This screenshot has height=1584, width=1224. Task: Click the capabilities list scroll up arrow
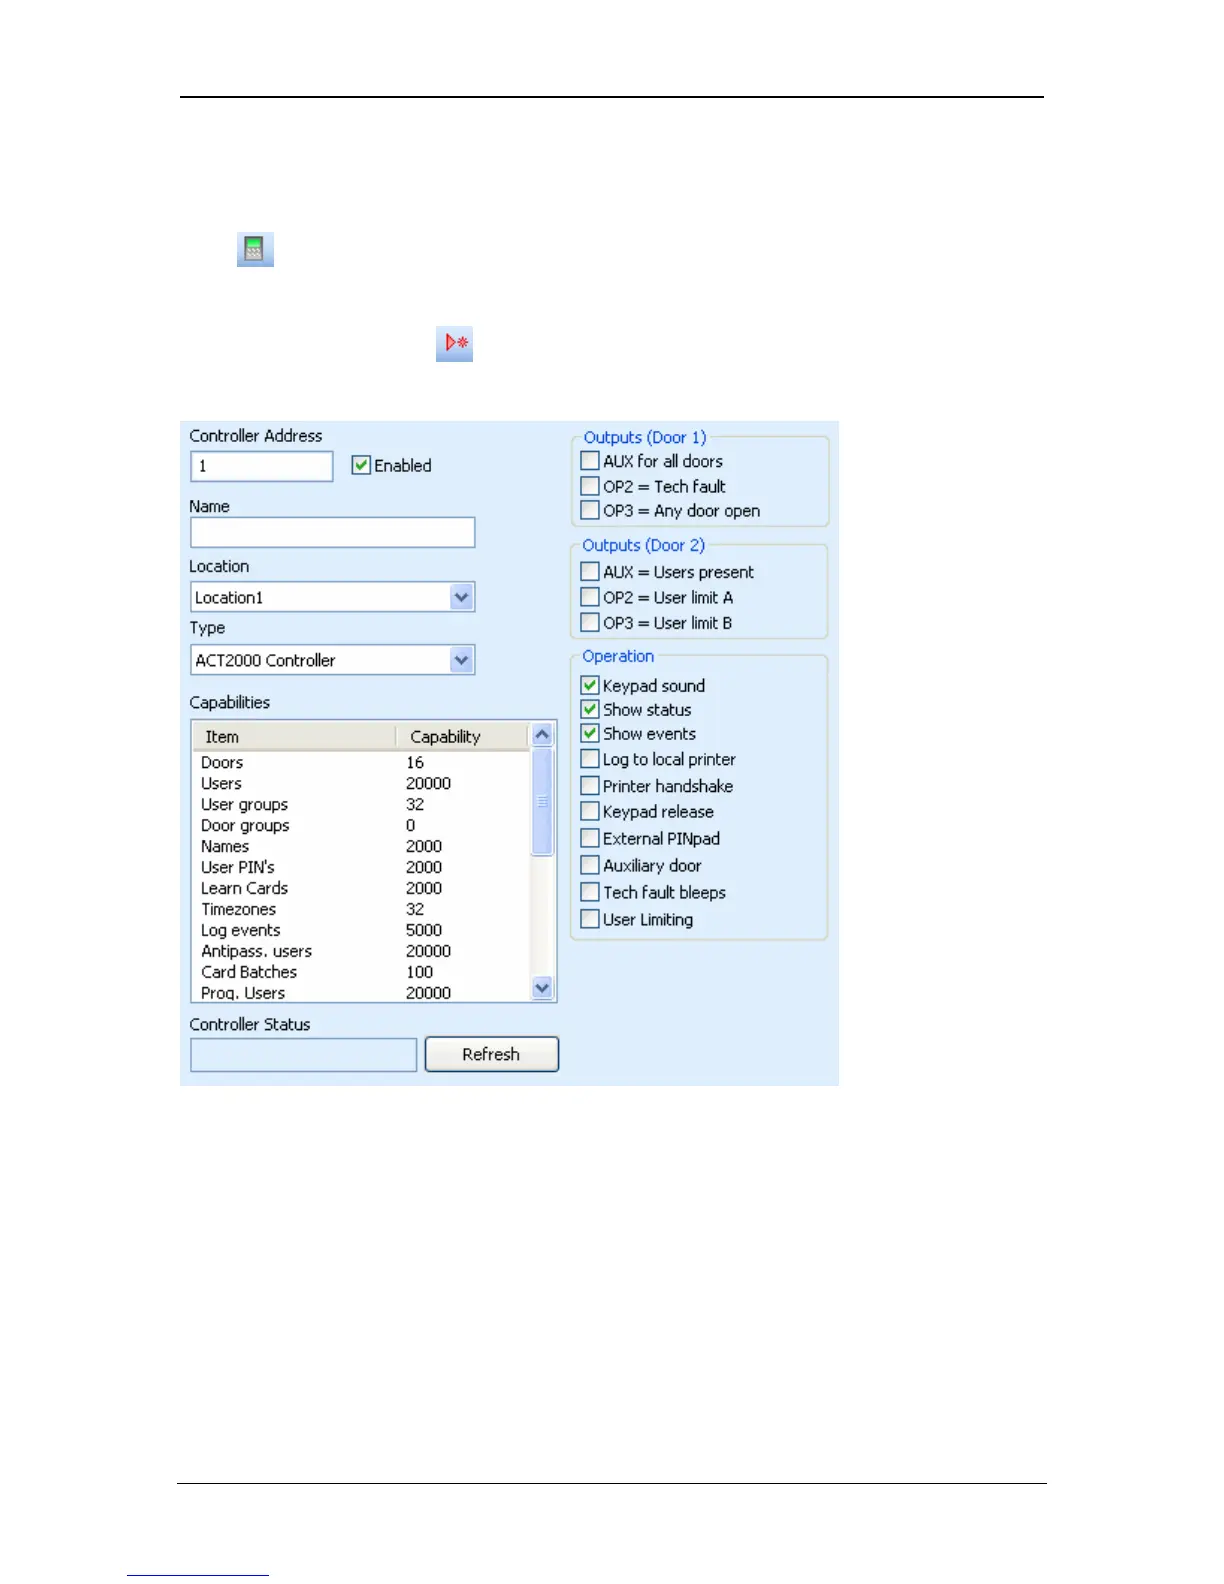coord(542,735)
